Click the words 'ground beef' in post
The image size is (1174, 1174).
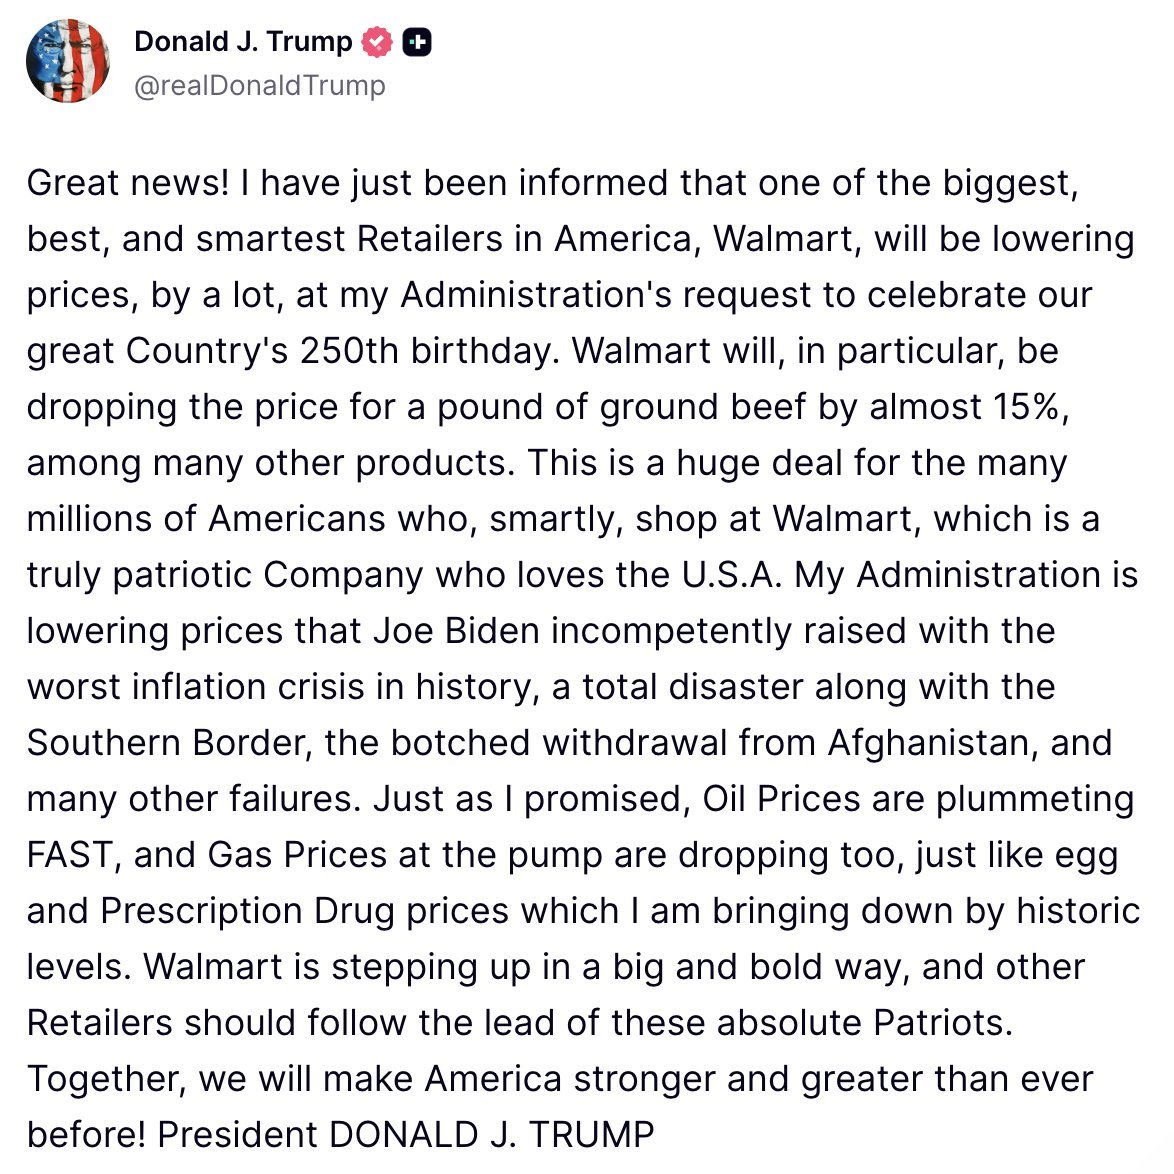pos(702,407)
